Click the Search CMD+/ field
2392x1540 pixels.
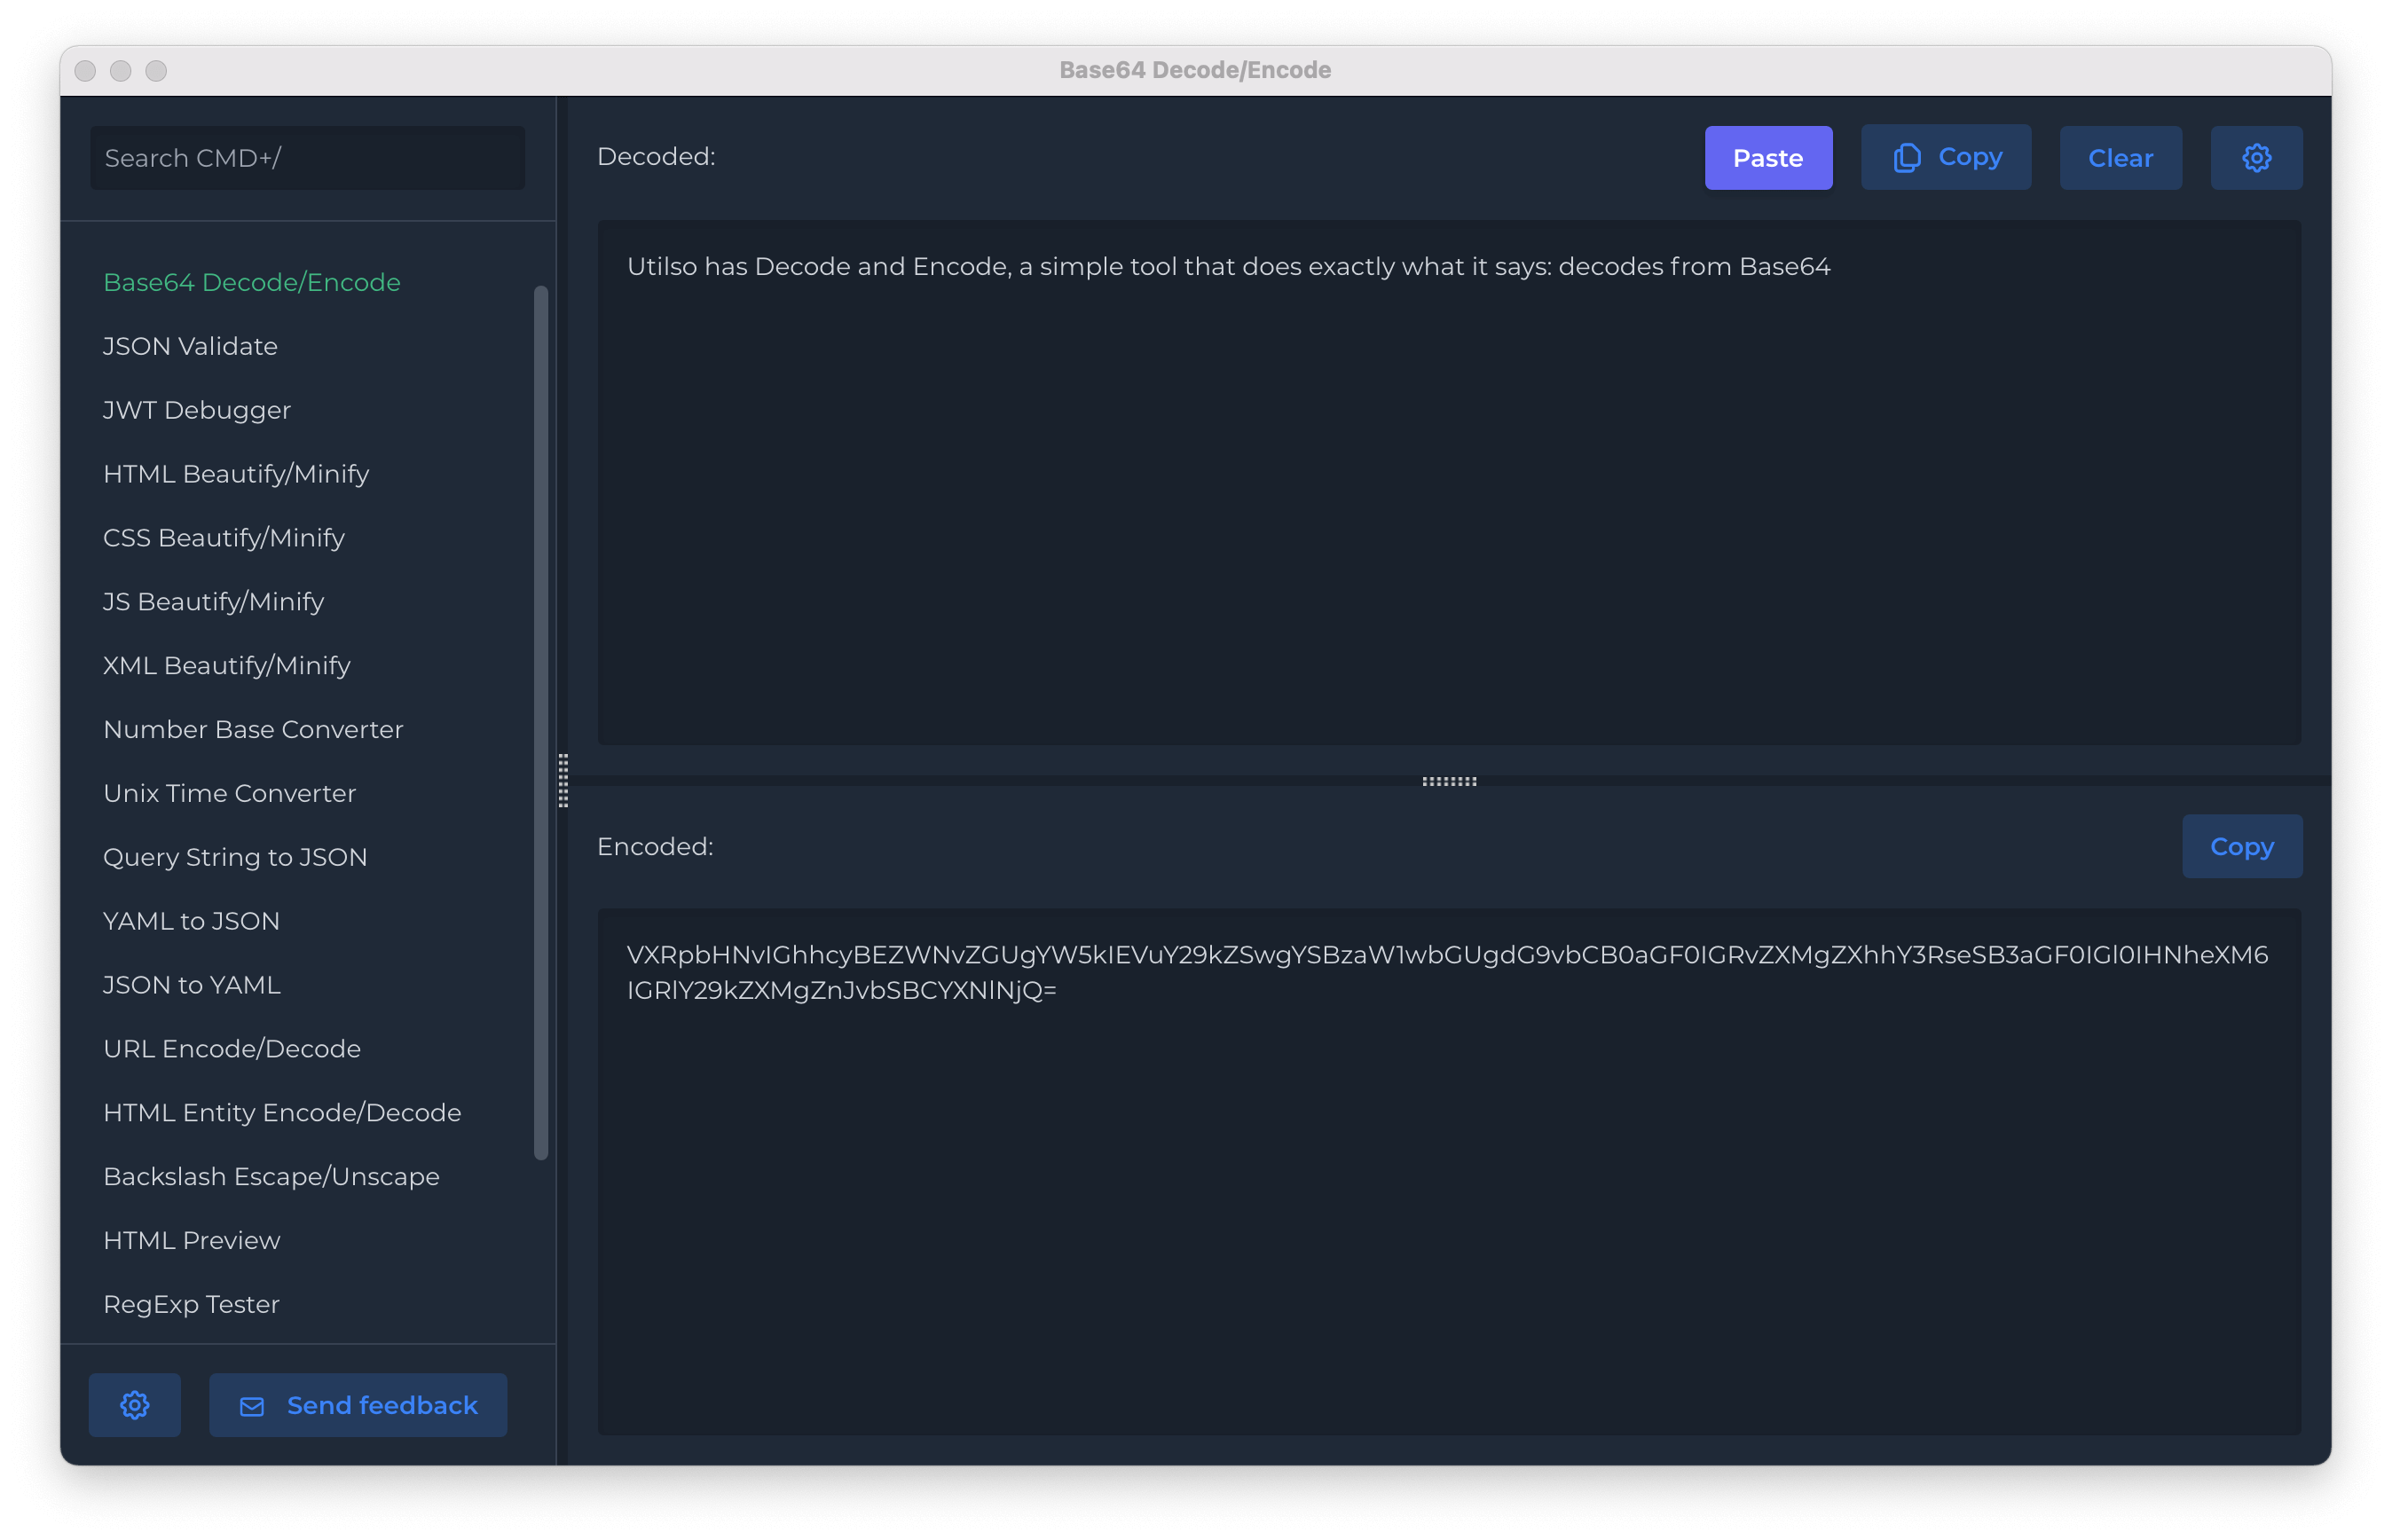[307, 157]
